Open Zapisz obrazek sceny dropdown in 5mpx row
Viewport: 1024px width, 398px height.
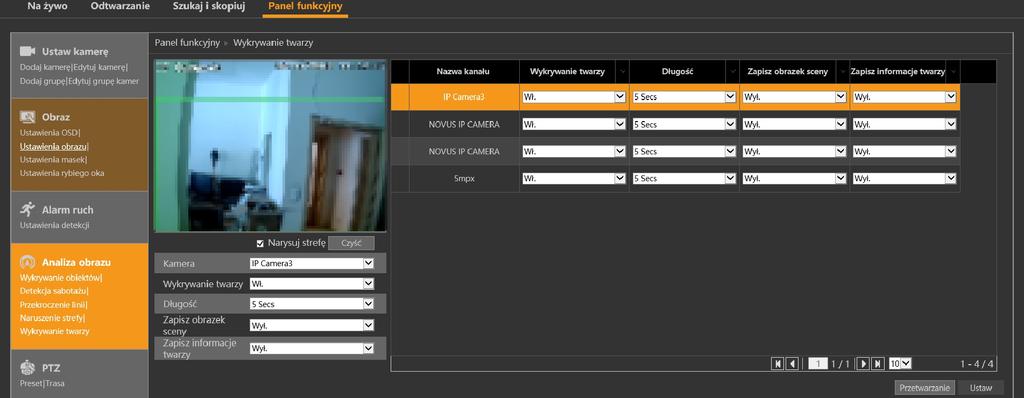pyautogui.click(x=794, y=178)
